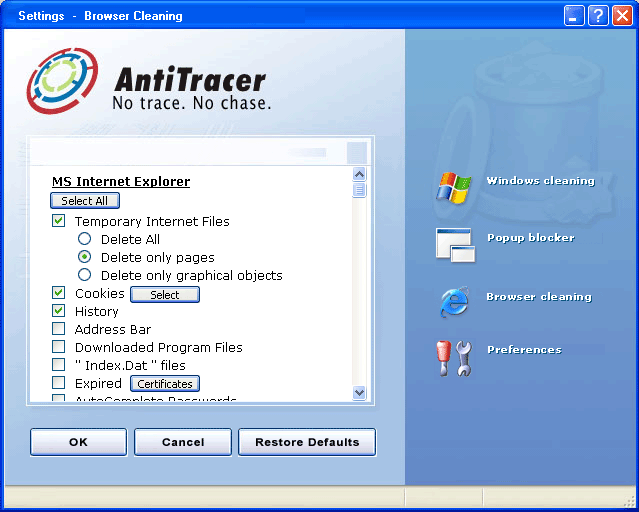Open Preferences via the tools icon
The height and width of the screenshot is (512, 639).
454,358
